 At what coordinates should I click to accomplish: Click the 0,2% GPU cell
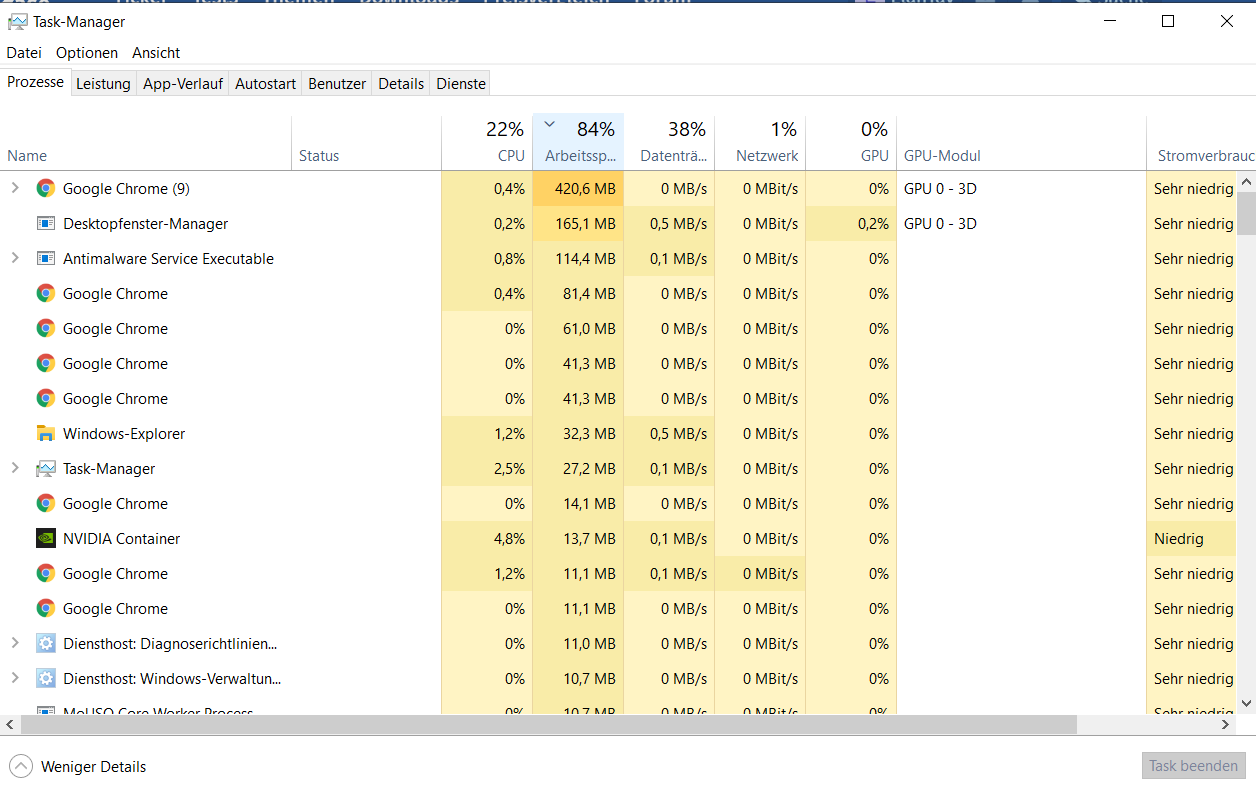(851, 223)
